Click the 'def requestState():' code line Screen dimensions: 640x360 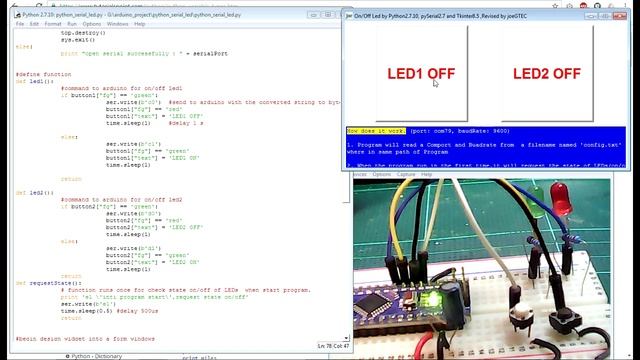[49, 283]
